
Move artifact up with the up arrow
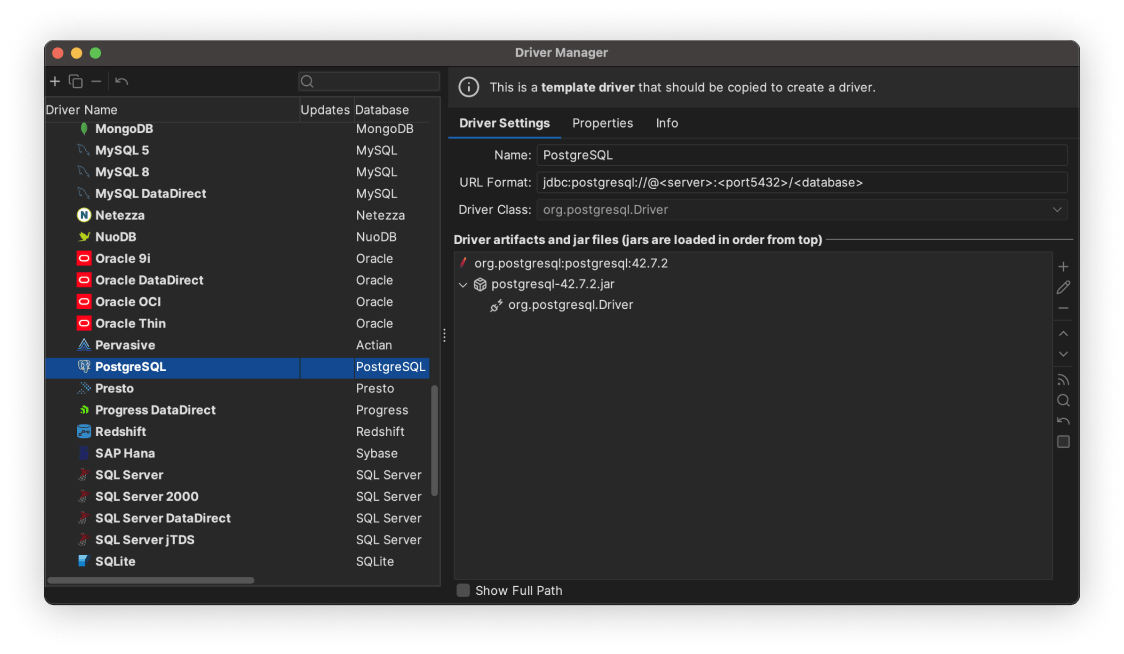1063,334
